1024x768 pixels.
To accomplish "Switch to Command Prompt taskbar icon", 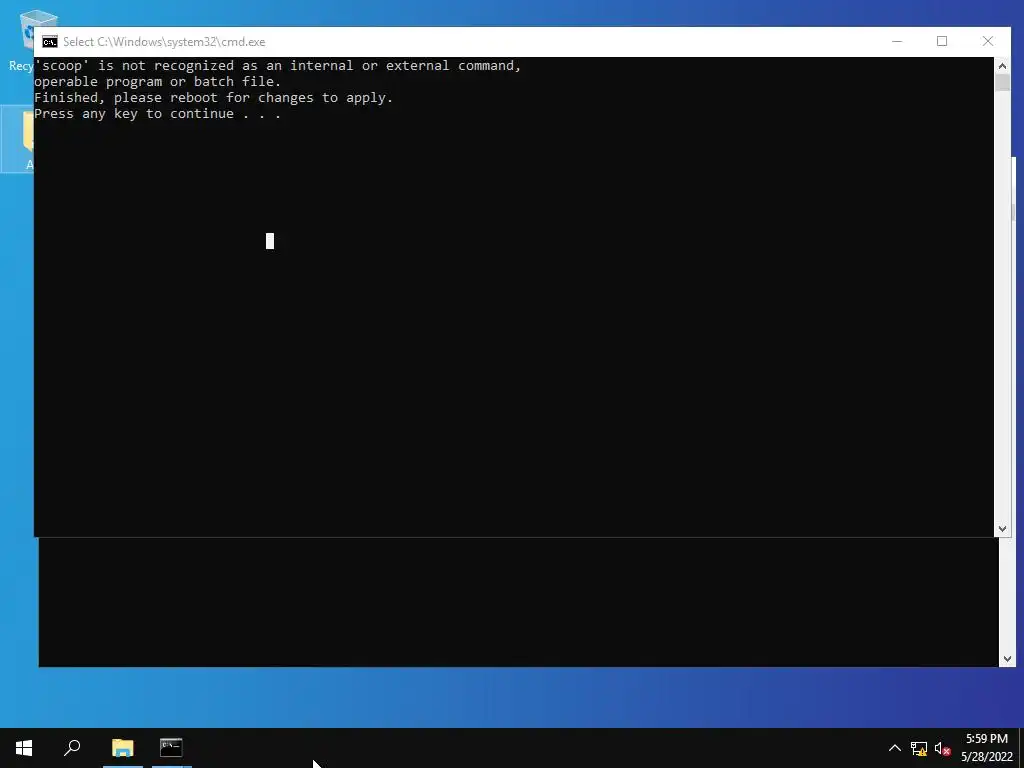I will 171,748.
